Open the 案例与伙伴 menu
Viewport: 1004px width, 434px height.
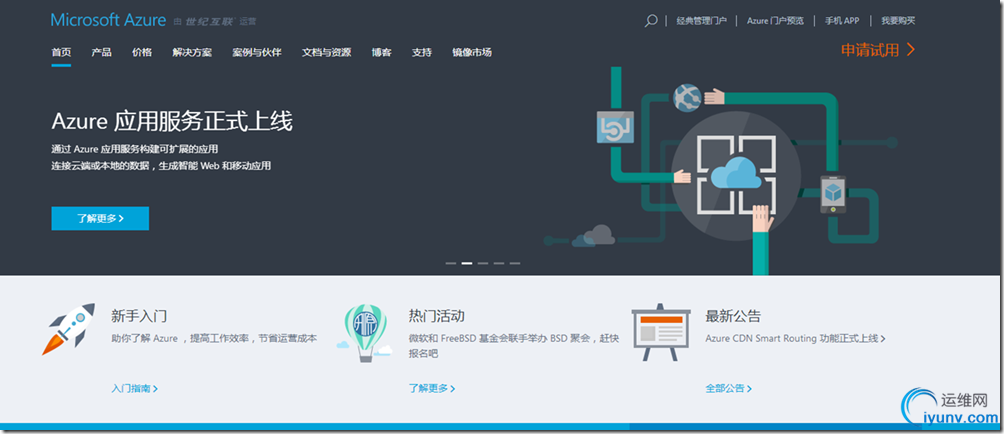[x=257, y=52]
